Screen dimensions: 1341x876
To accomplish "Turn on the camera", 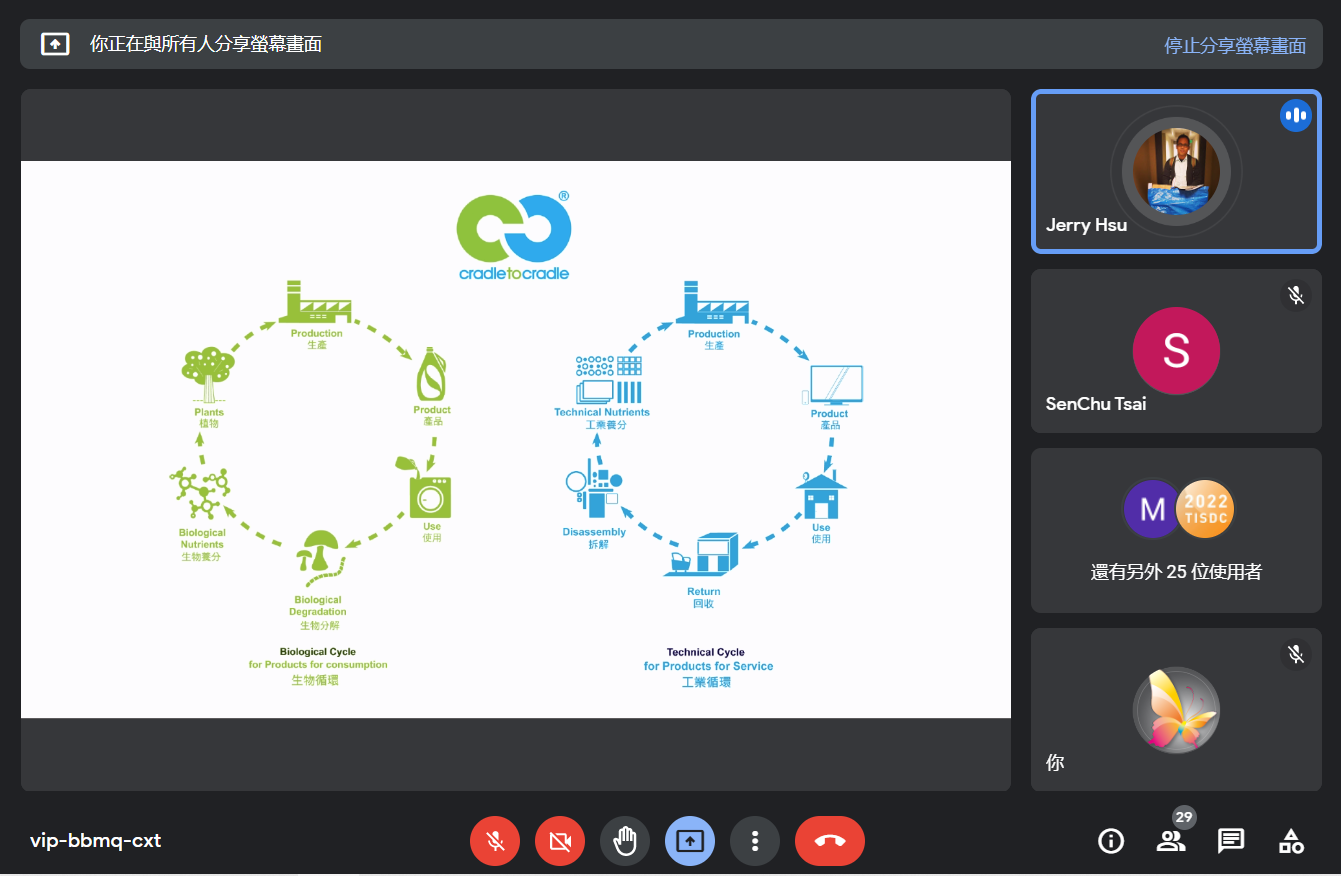I will (560, 841).
